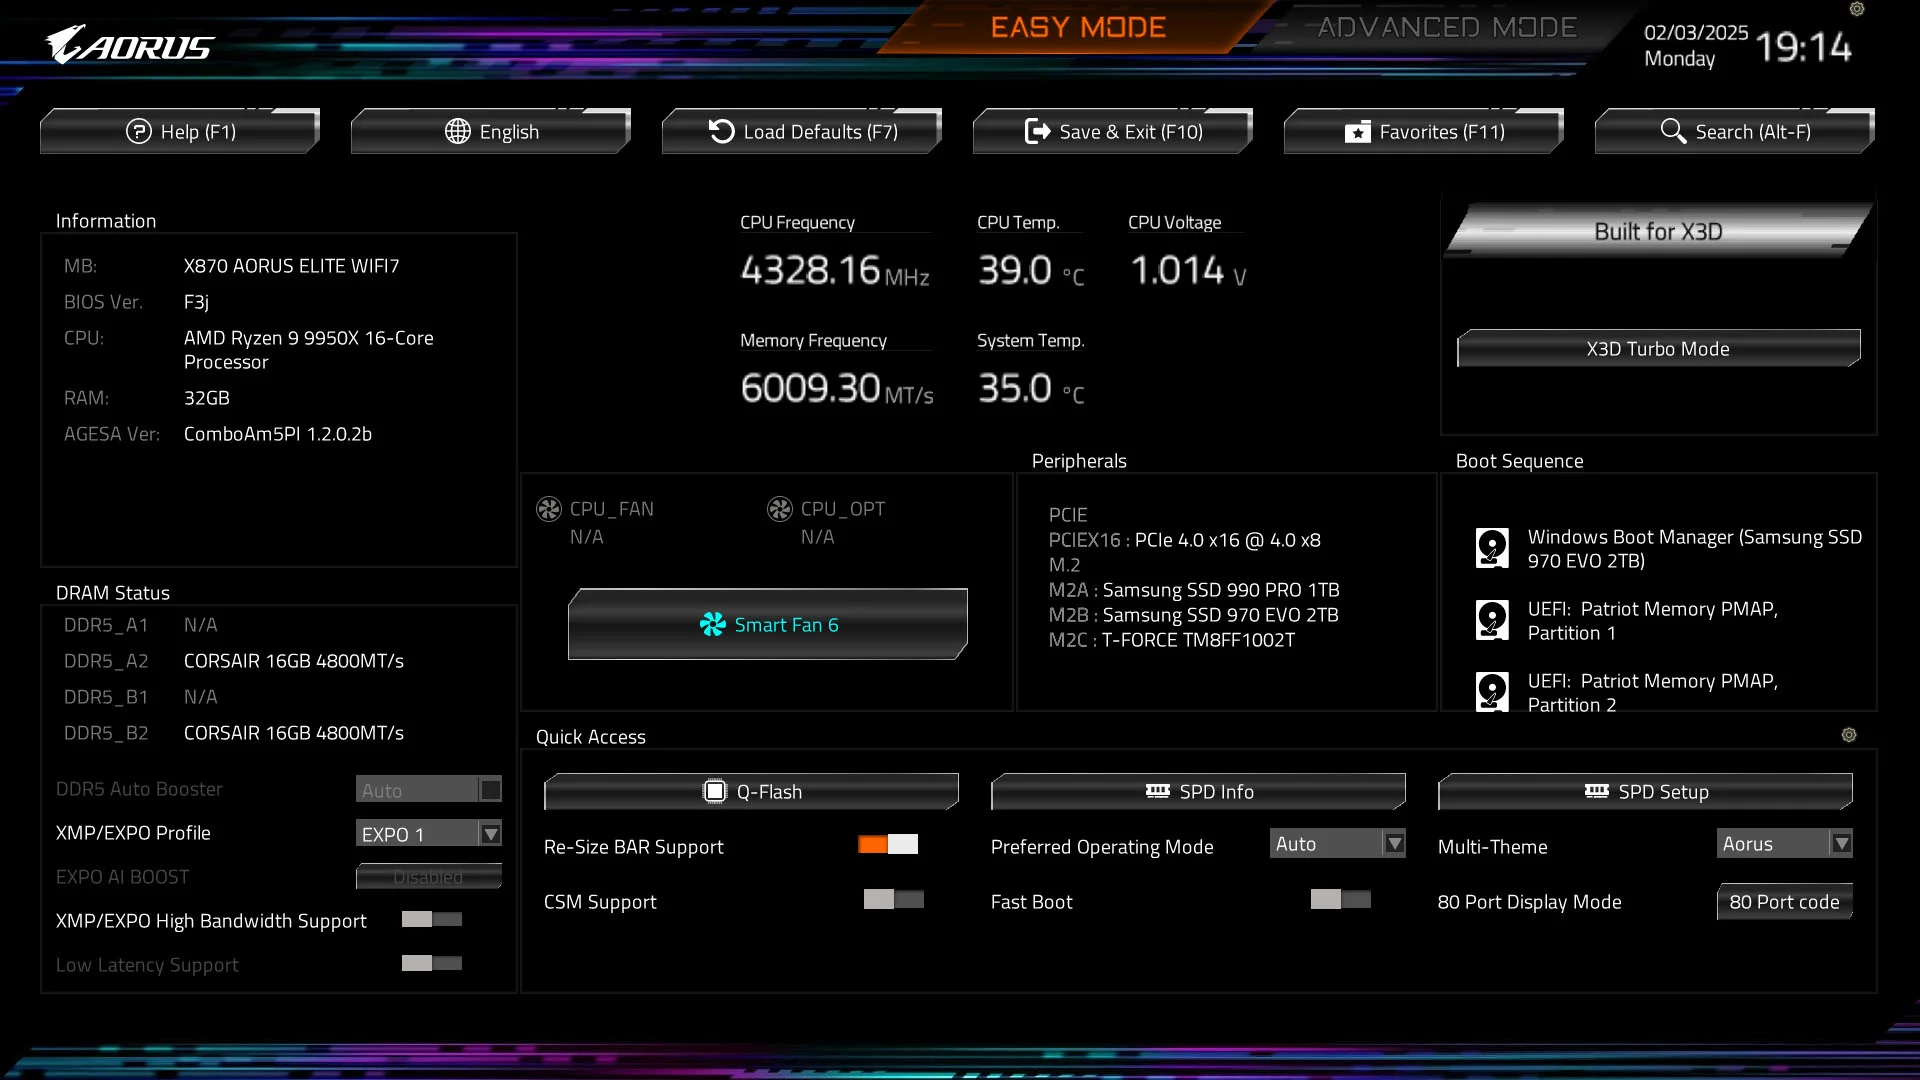This screenshot has width=1920, height=1080.
Task: Click the Load Defaults circular arrow icon
Action: click(721, 131)
